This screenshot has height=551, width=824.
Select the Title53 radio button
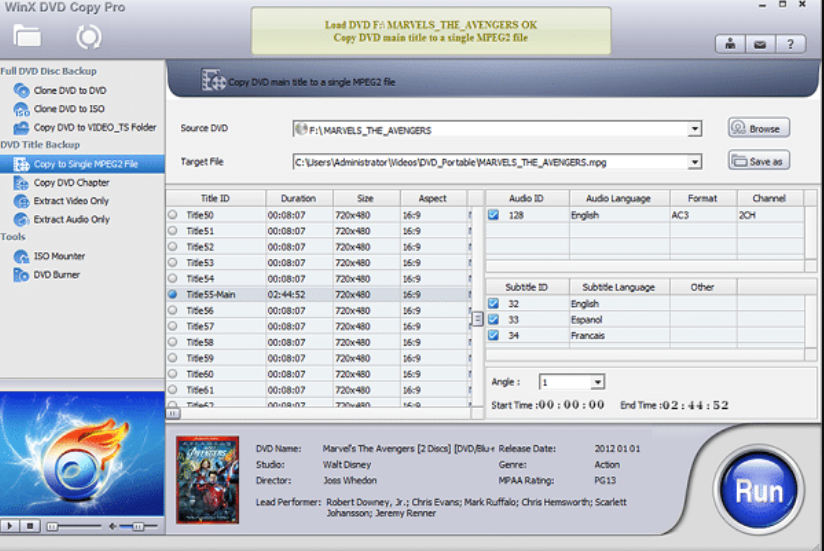172,262
